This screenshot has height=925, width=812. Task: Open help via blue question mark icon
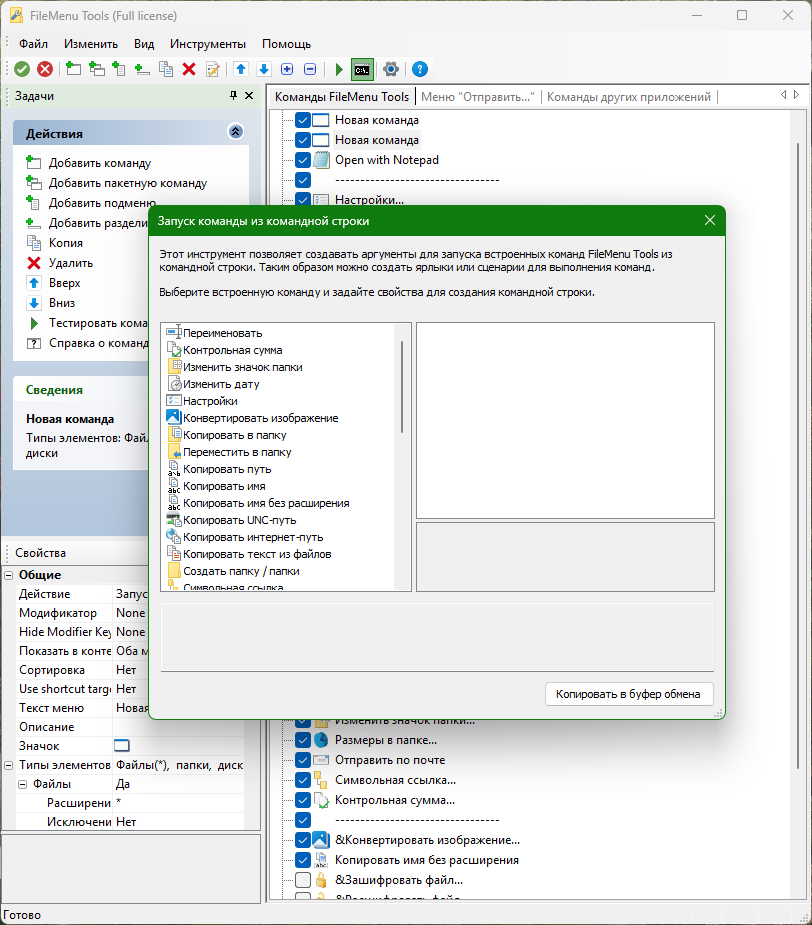[x=420, y=69]
